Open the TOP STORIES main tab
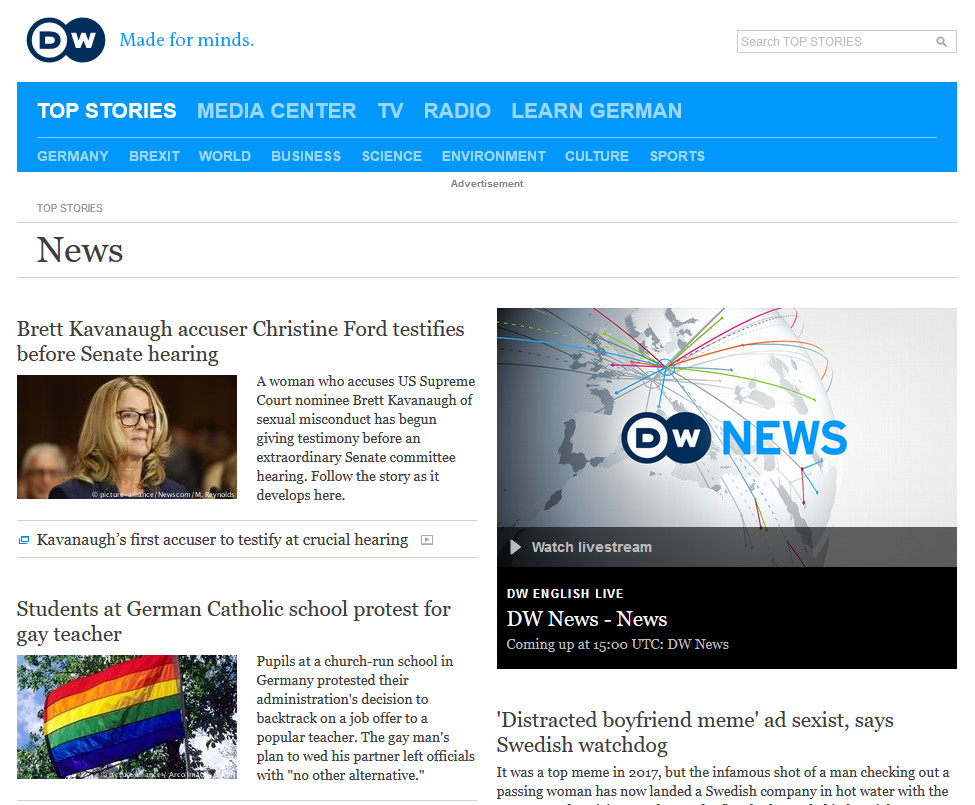Image resolution: width=975 pixels, height=805 pixels. tap(107, 111)
